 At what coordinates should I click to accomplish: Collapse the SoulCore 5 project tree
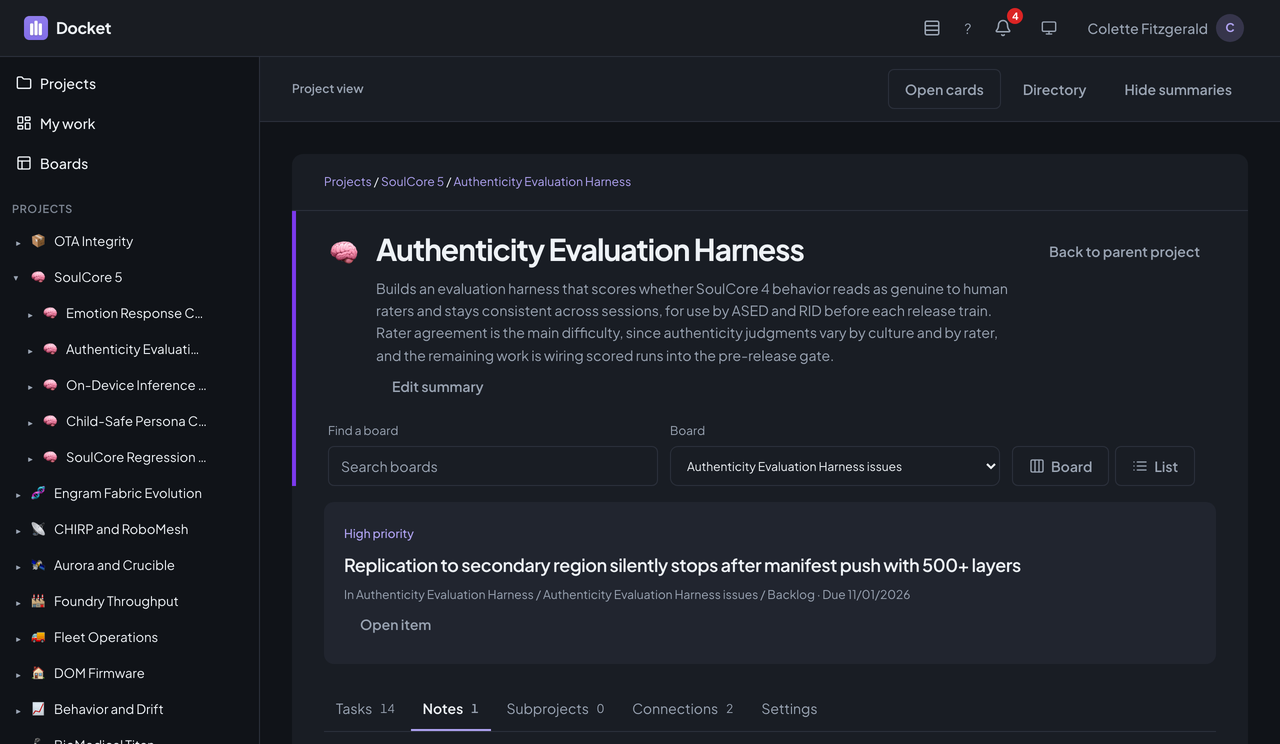pos(17,278)
